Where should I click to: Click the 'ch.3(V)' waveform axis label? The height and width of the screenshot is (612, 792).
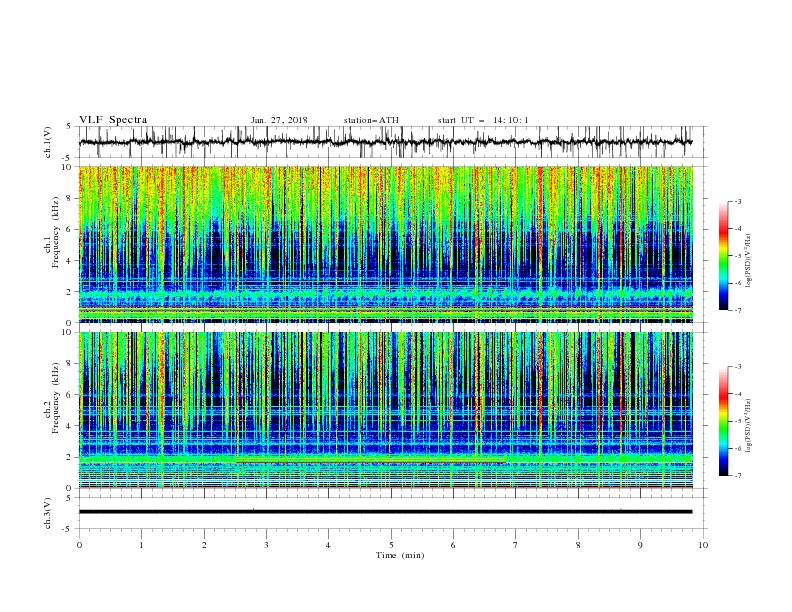pos(48,513)
